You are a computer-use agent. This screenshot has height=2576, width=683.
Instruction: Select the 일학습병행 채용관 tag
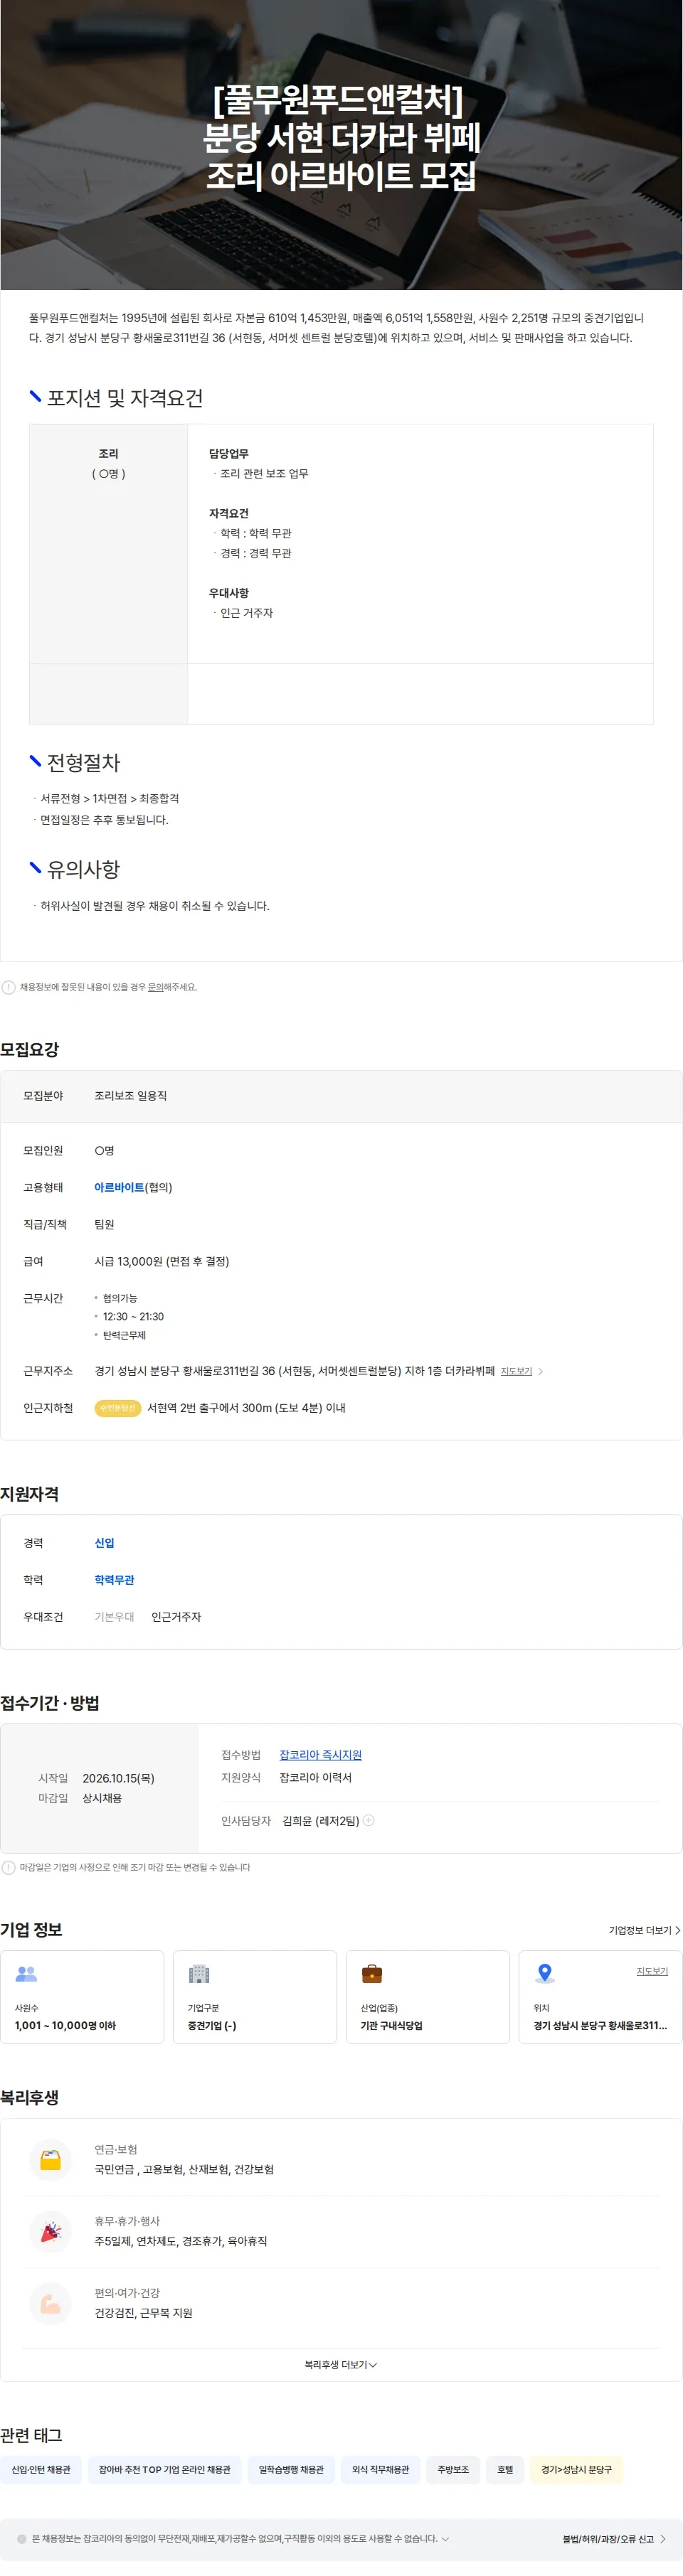(291, 2470)
